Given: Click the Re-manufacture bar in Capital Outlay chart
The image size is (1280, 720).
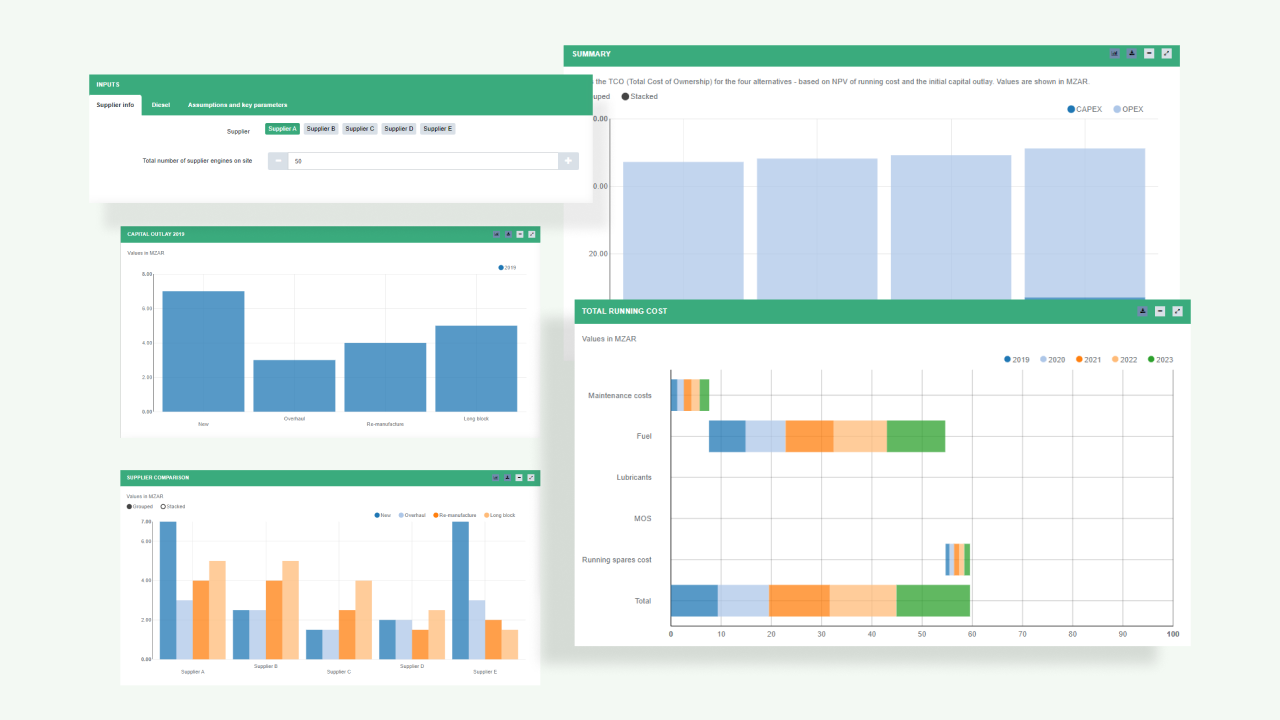Looking at the screenshot, I should 385,377.
